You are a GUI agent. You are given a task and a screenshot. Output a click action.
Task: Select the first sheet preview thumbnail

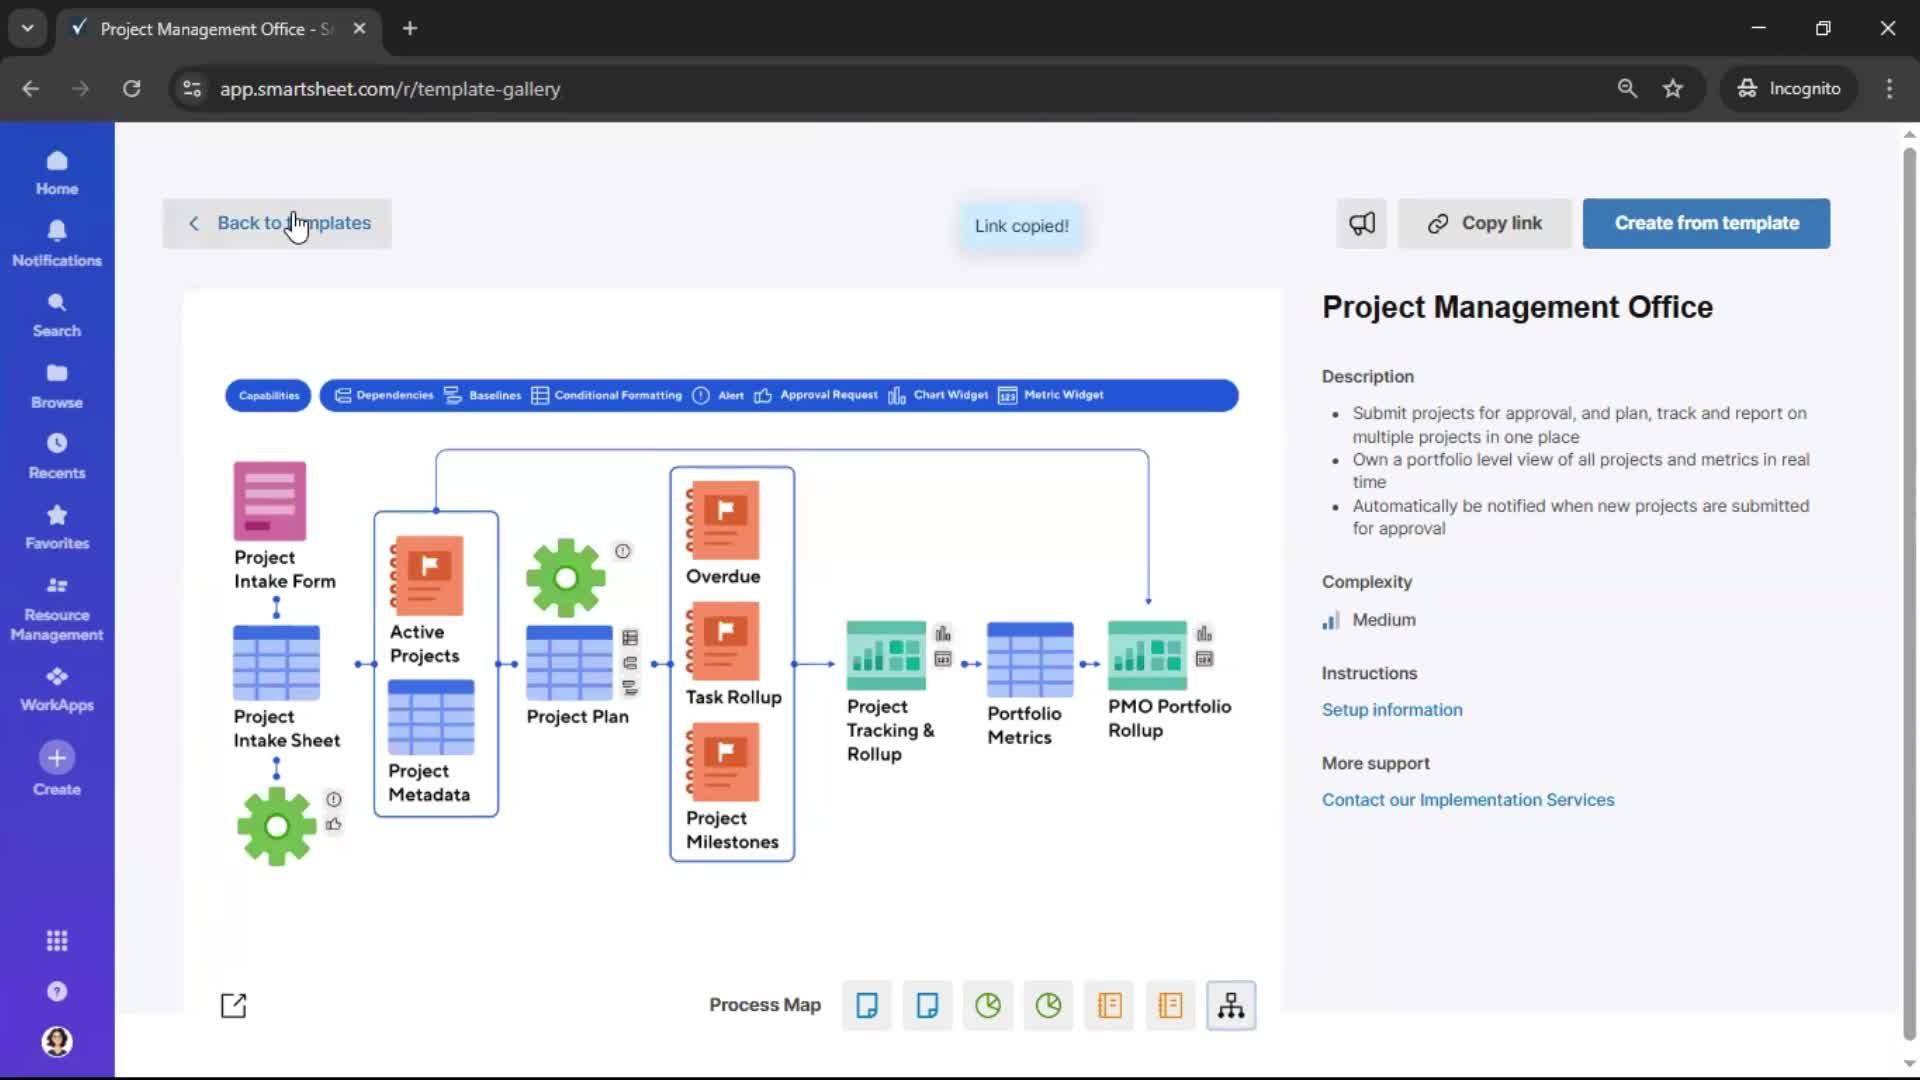click(867, 1005)
